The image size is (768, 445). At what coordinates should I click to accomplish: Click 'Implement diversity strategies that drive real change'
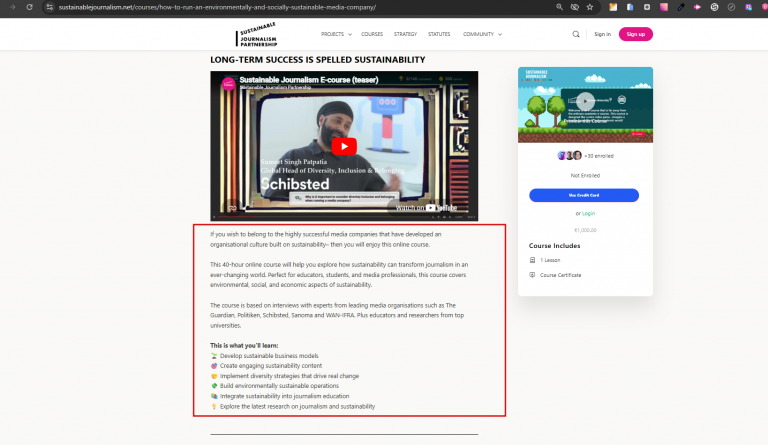pyautogui.click(x=289, y=376)
